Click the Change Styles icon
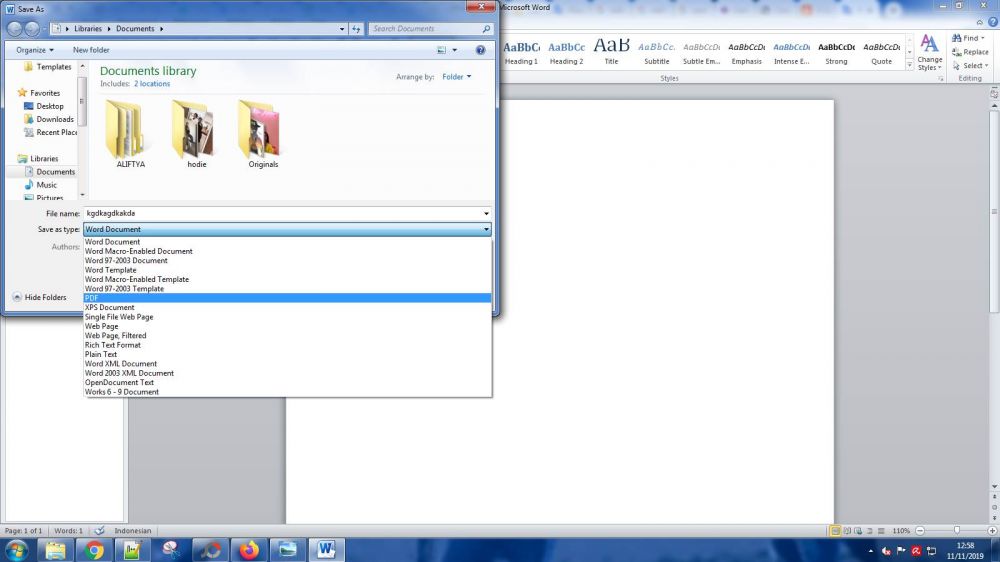The height and width of the screenshot is (562, 1000). [929, 49]
